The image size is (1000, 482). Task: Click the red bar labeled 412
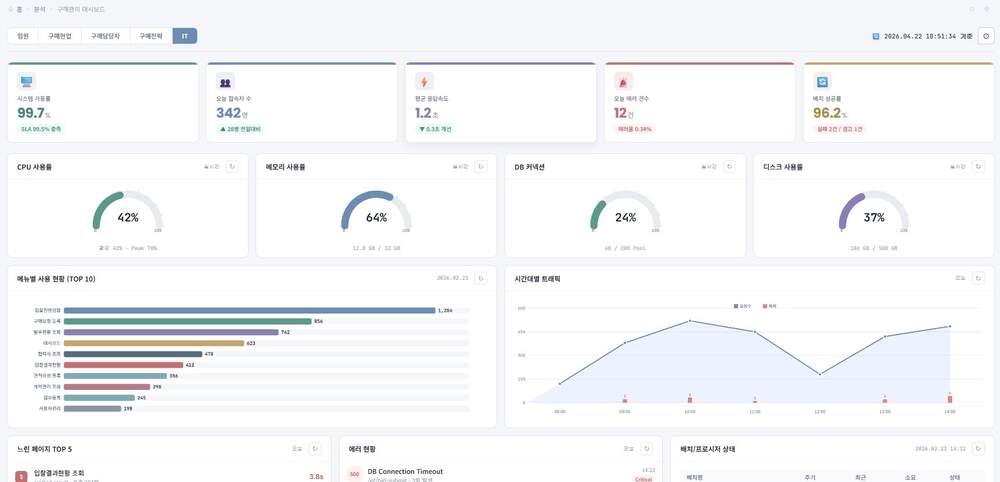[x=123, y=365]
